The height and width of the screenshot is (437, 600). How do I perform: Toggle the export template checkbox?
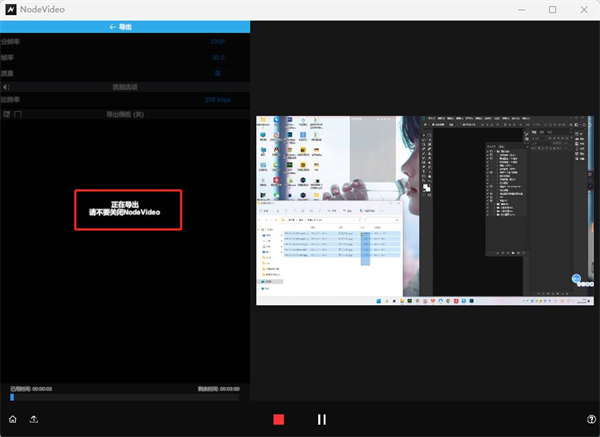[18, 115]
